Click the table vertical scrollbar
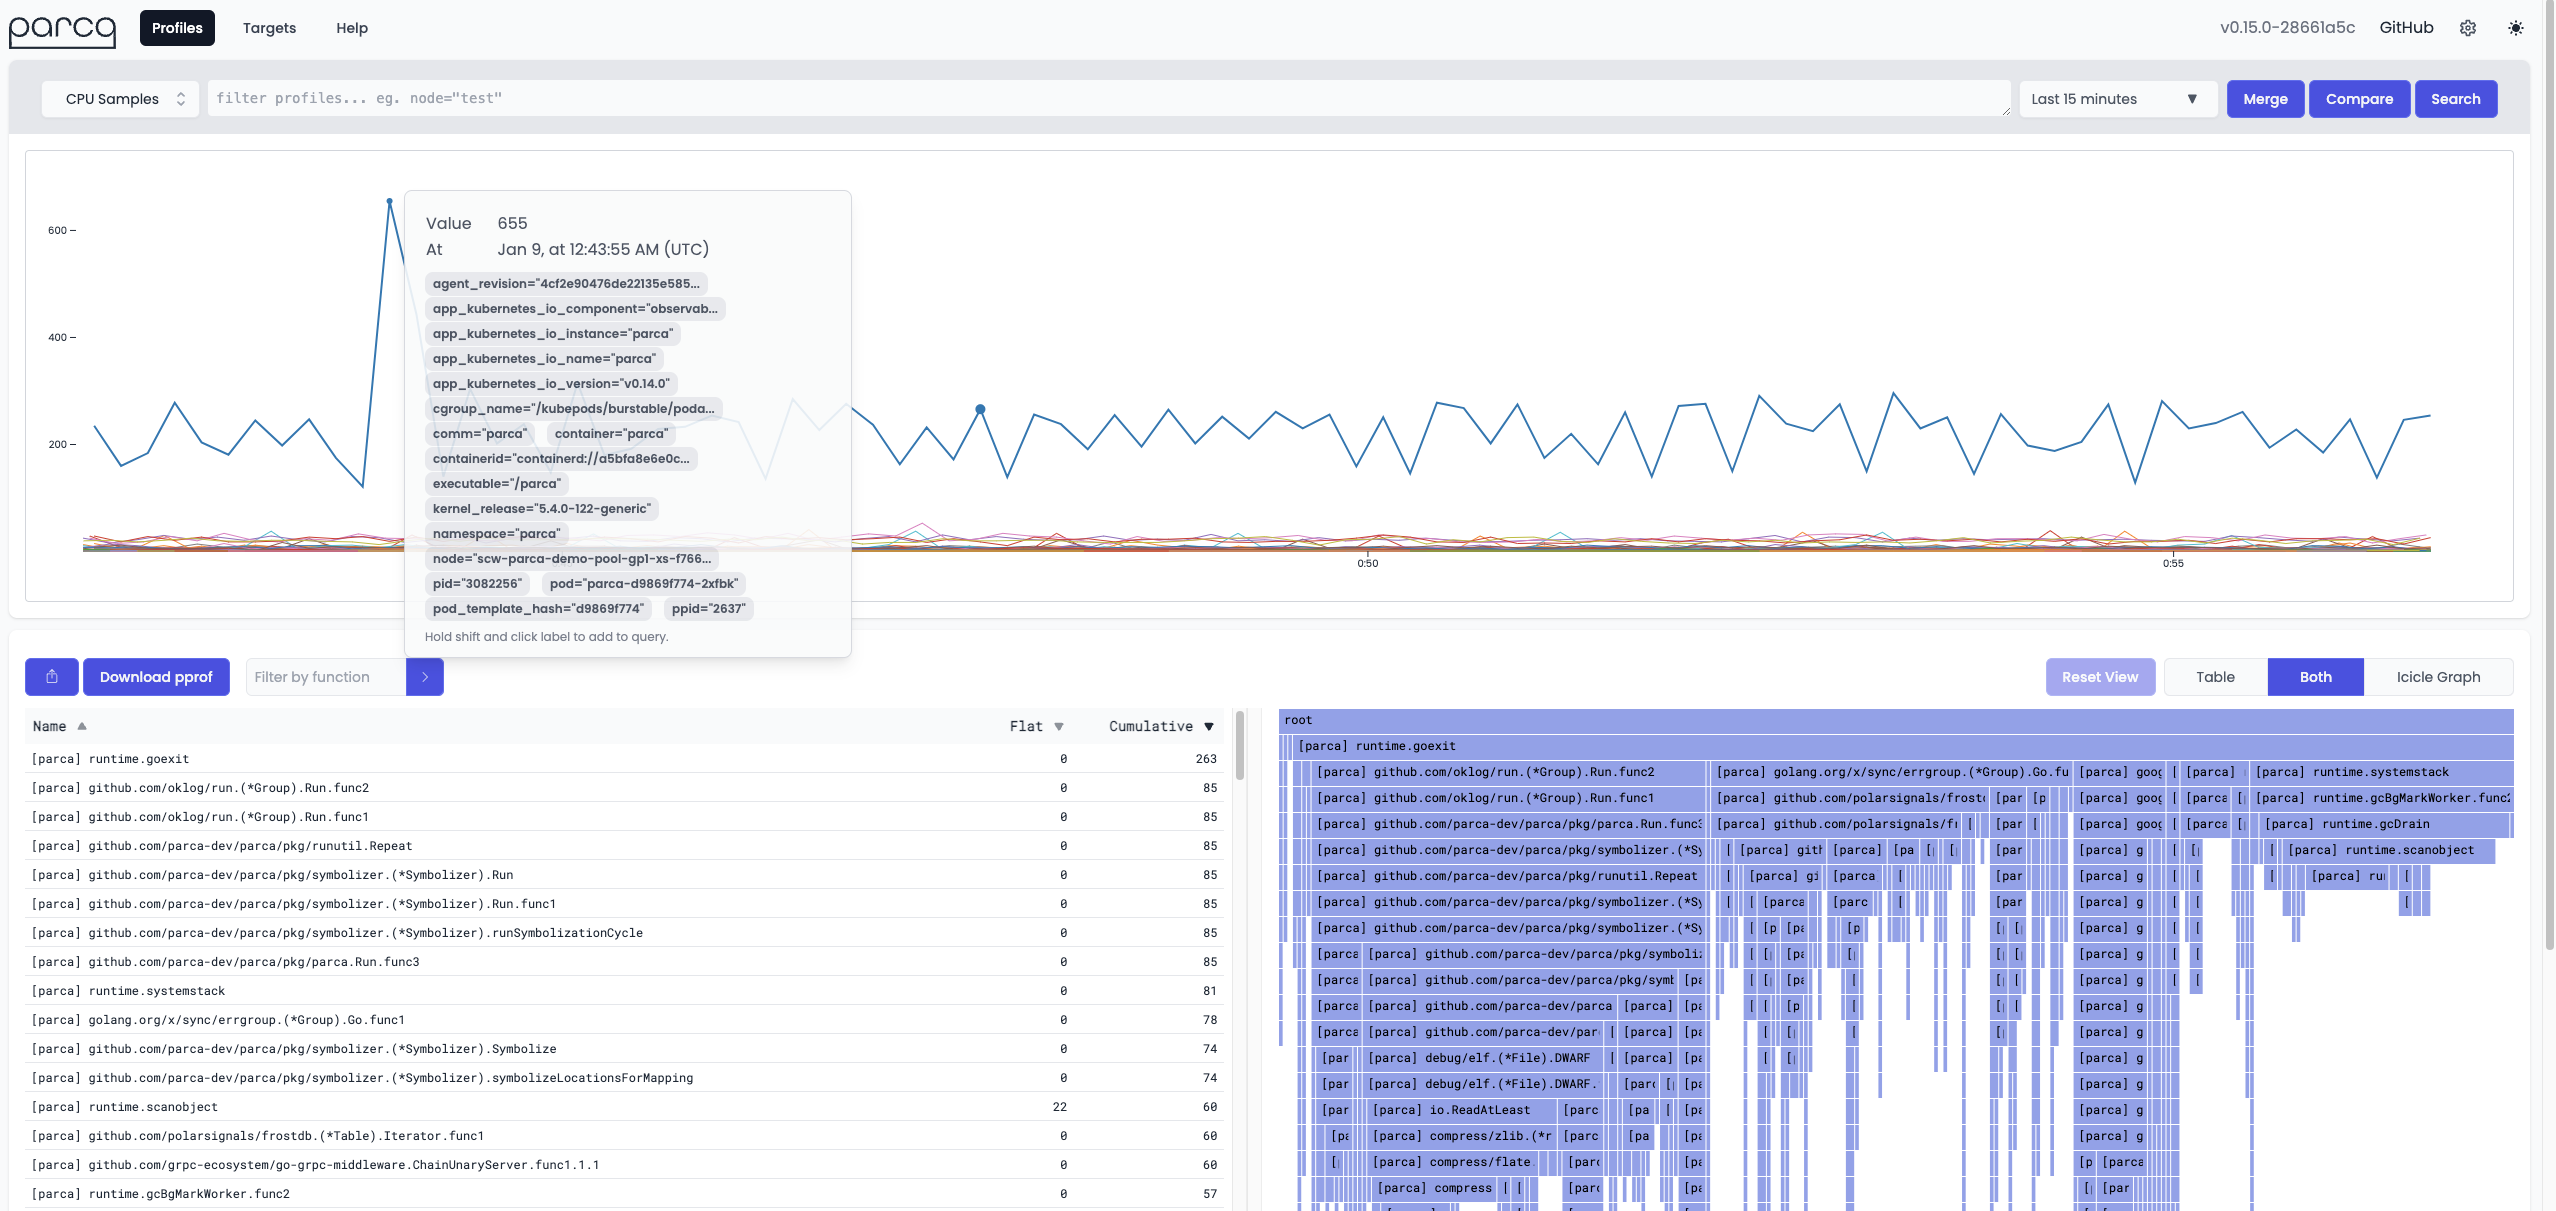2556x1211 pixels. (1240, 745)
